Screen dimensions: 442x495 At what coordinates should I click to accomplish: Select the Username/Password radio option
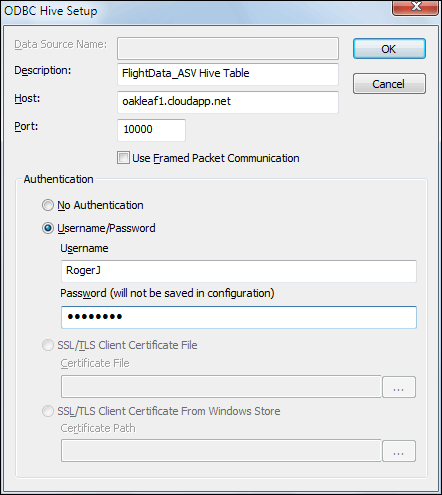(48, 228)
